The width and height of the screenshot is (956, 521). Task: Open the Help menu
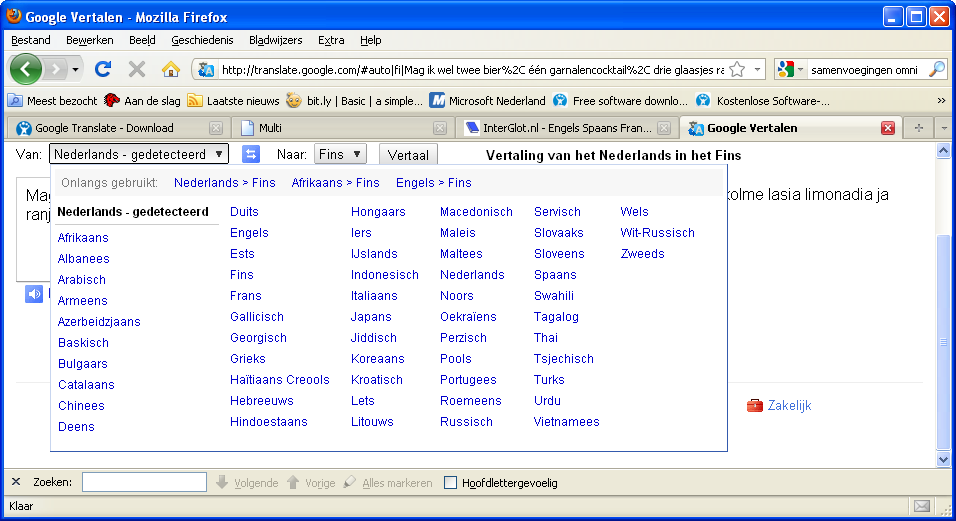(x=370, y=40)
